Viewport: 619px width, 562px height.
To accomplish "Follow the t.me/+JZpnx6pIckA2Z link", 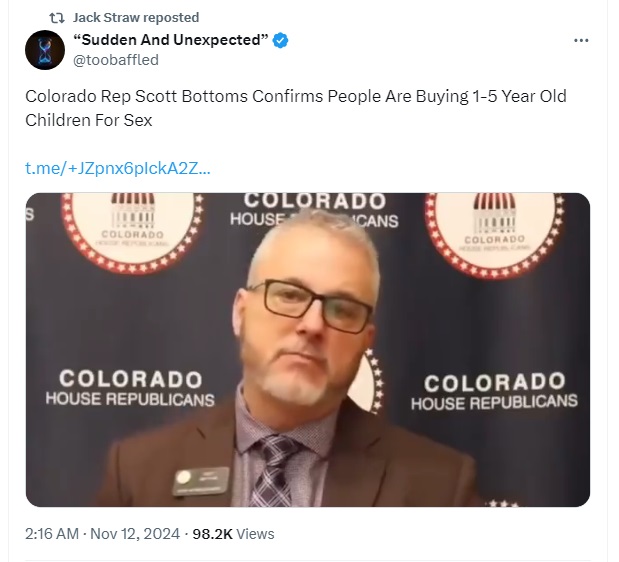I will (x=118, y=168).
